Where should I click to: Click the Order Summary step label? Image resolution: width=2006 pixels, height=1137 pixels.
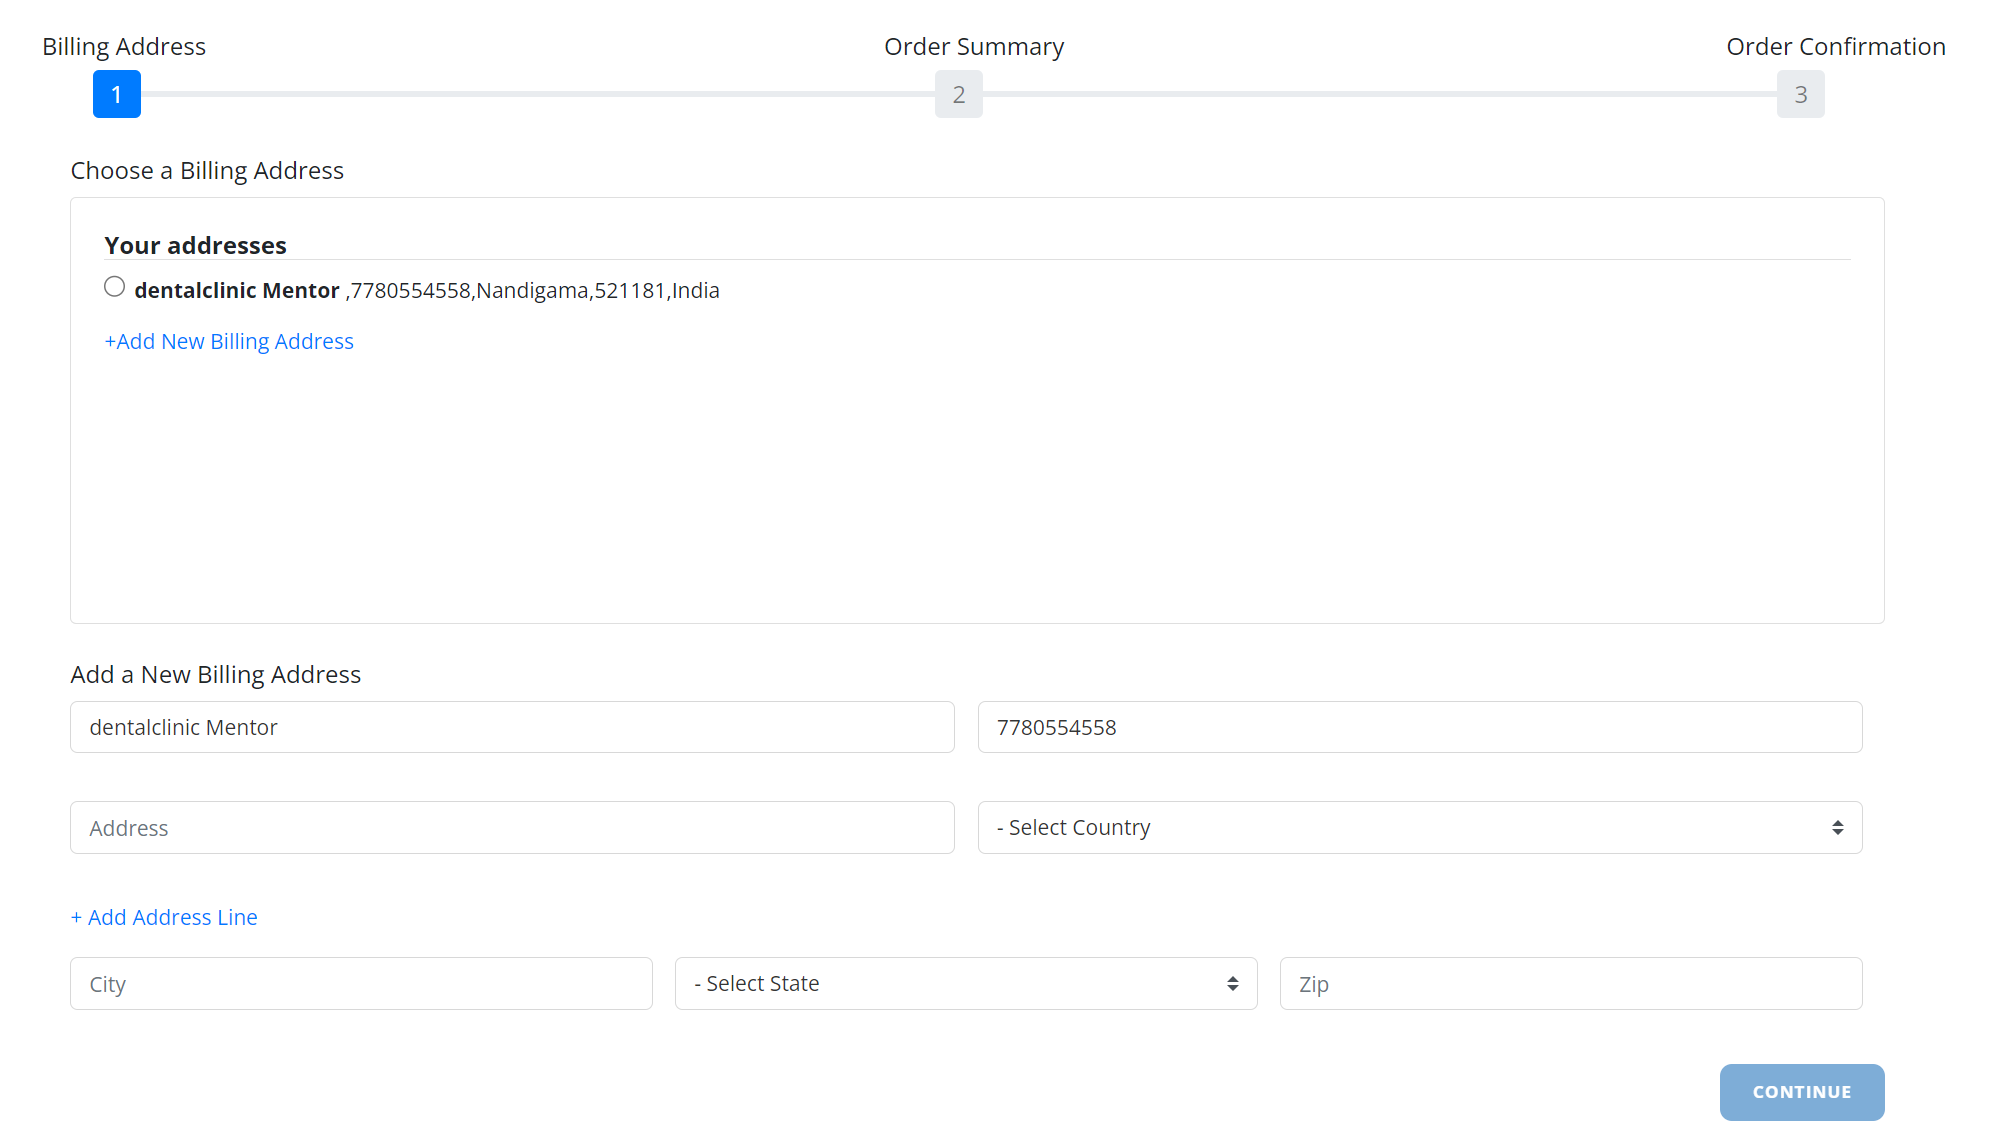point(973,47)
